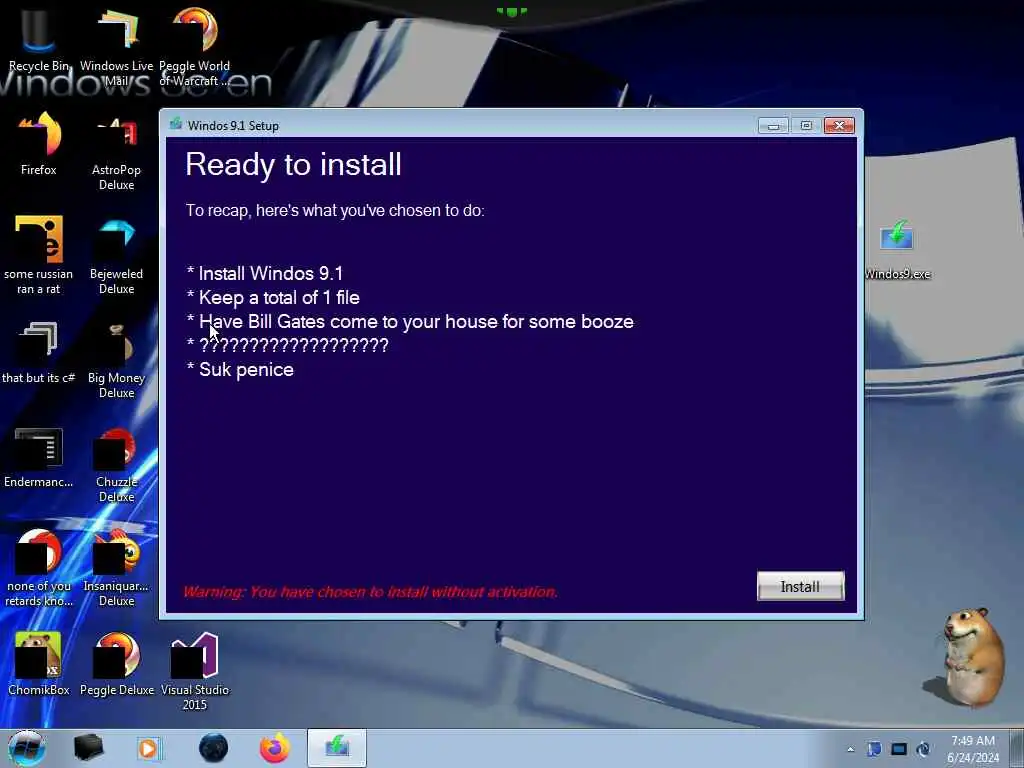The height and width of the screenshot is (768, 1024).
Task: Select Peggle Deluxe desktop icon
Action: point(117,663)
